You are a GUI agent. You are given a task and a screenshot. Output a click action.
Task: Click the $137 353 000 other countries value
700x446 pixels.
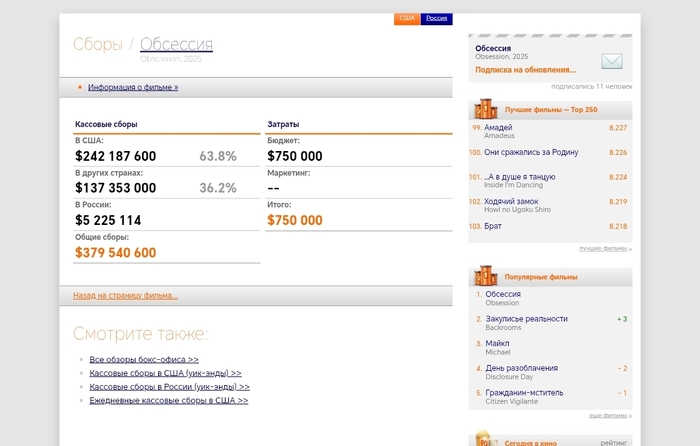(116, 188)
